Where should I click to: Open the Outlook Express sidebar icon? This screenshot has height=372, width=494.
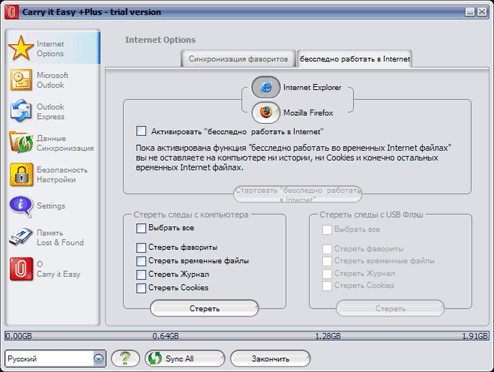(21, 111)
